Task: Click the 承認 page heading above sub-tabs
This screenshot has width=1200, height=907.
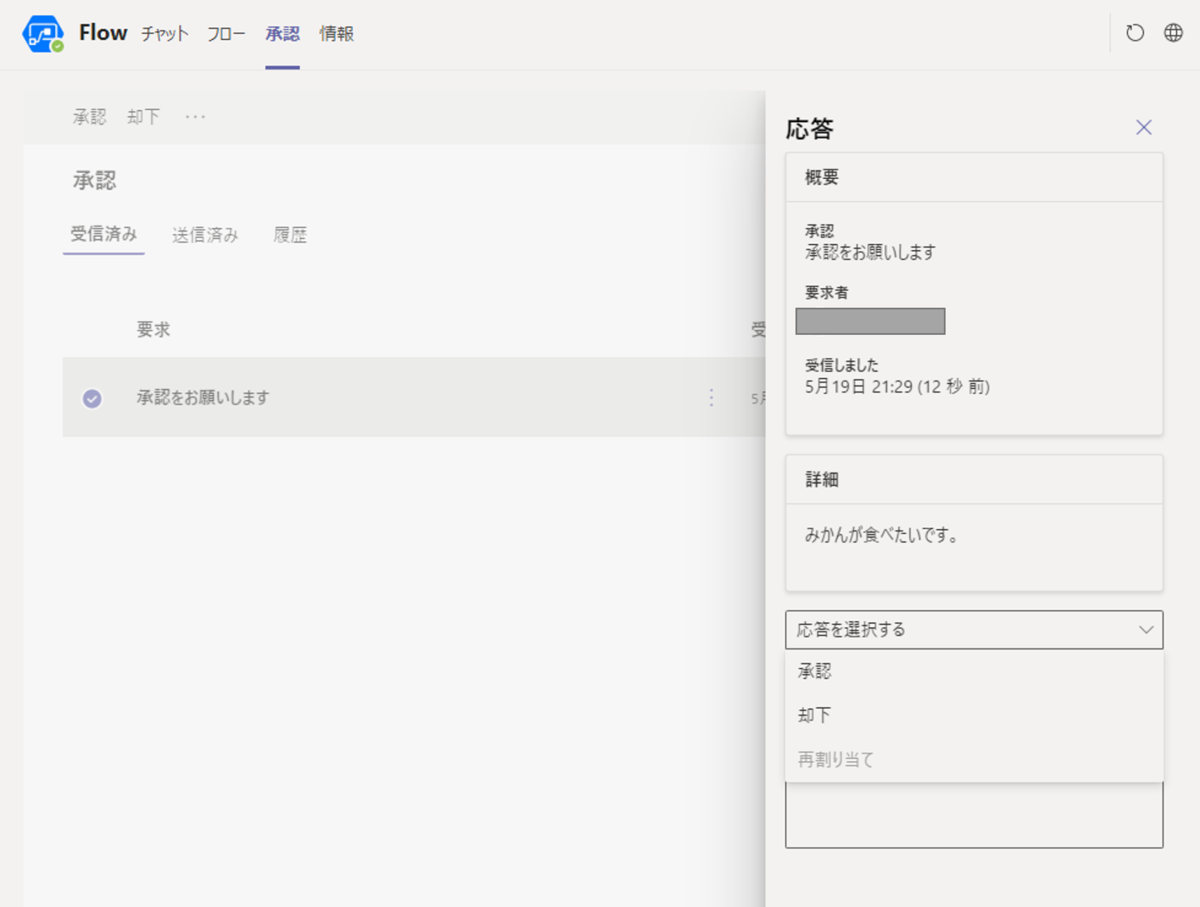Action: click(x=95, y=181)
